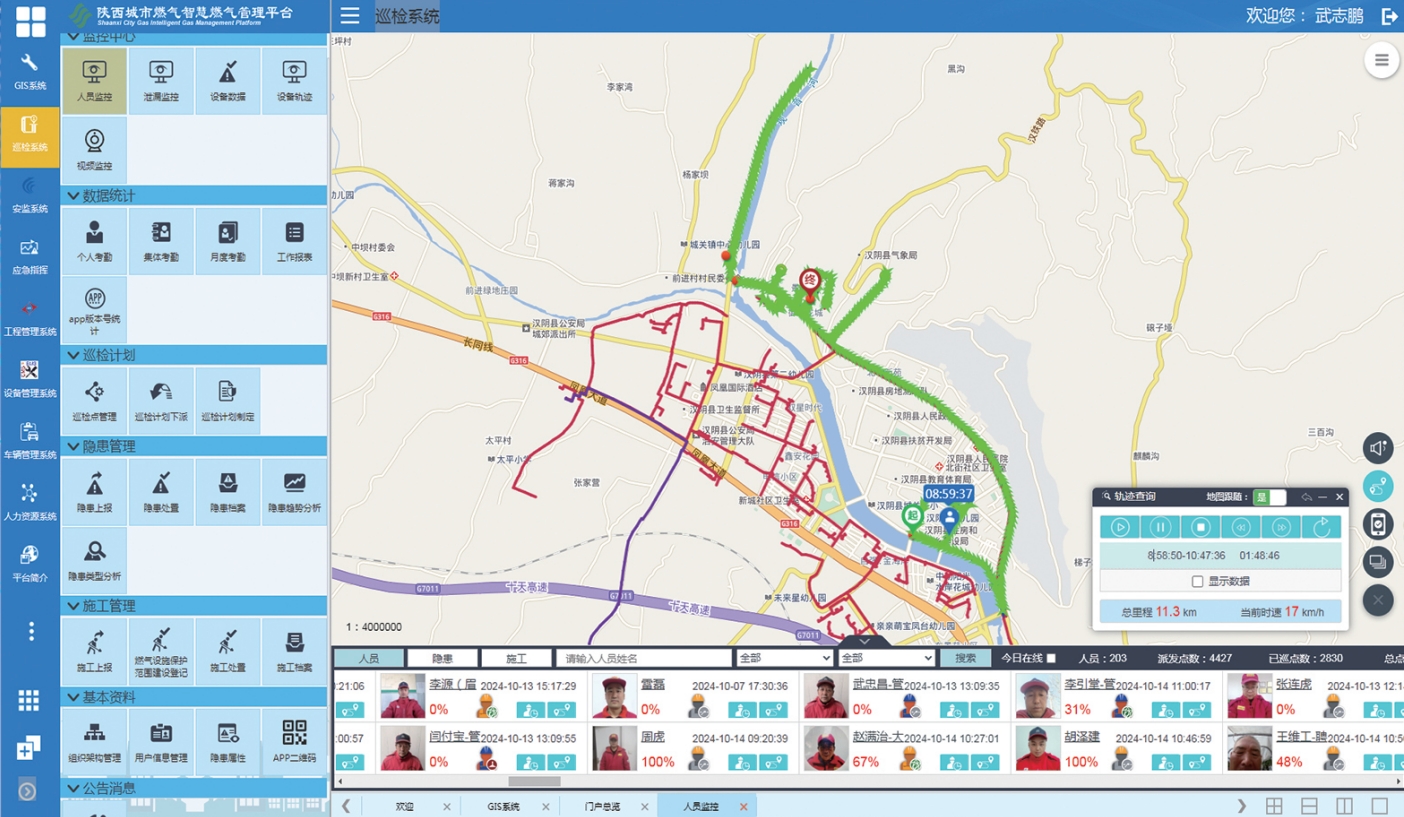The width and height of the screenshot is (1404, 817).
Task: Open the 隐患趋势分析 tile
Action: 294,492
